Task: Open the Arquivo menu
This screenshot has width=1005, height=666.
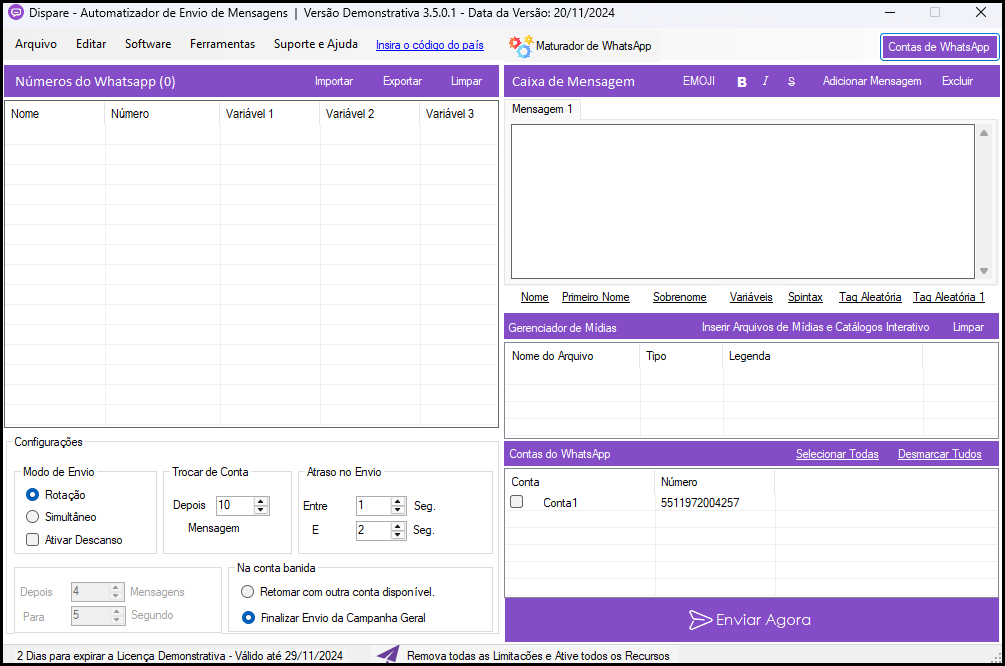Action: click(36, 44)
